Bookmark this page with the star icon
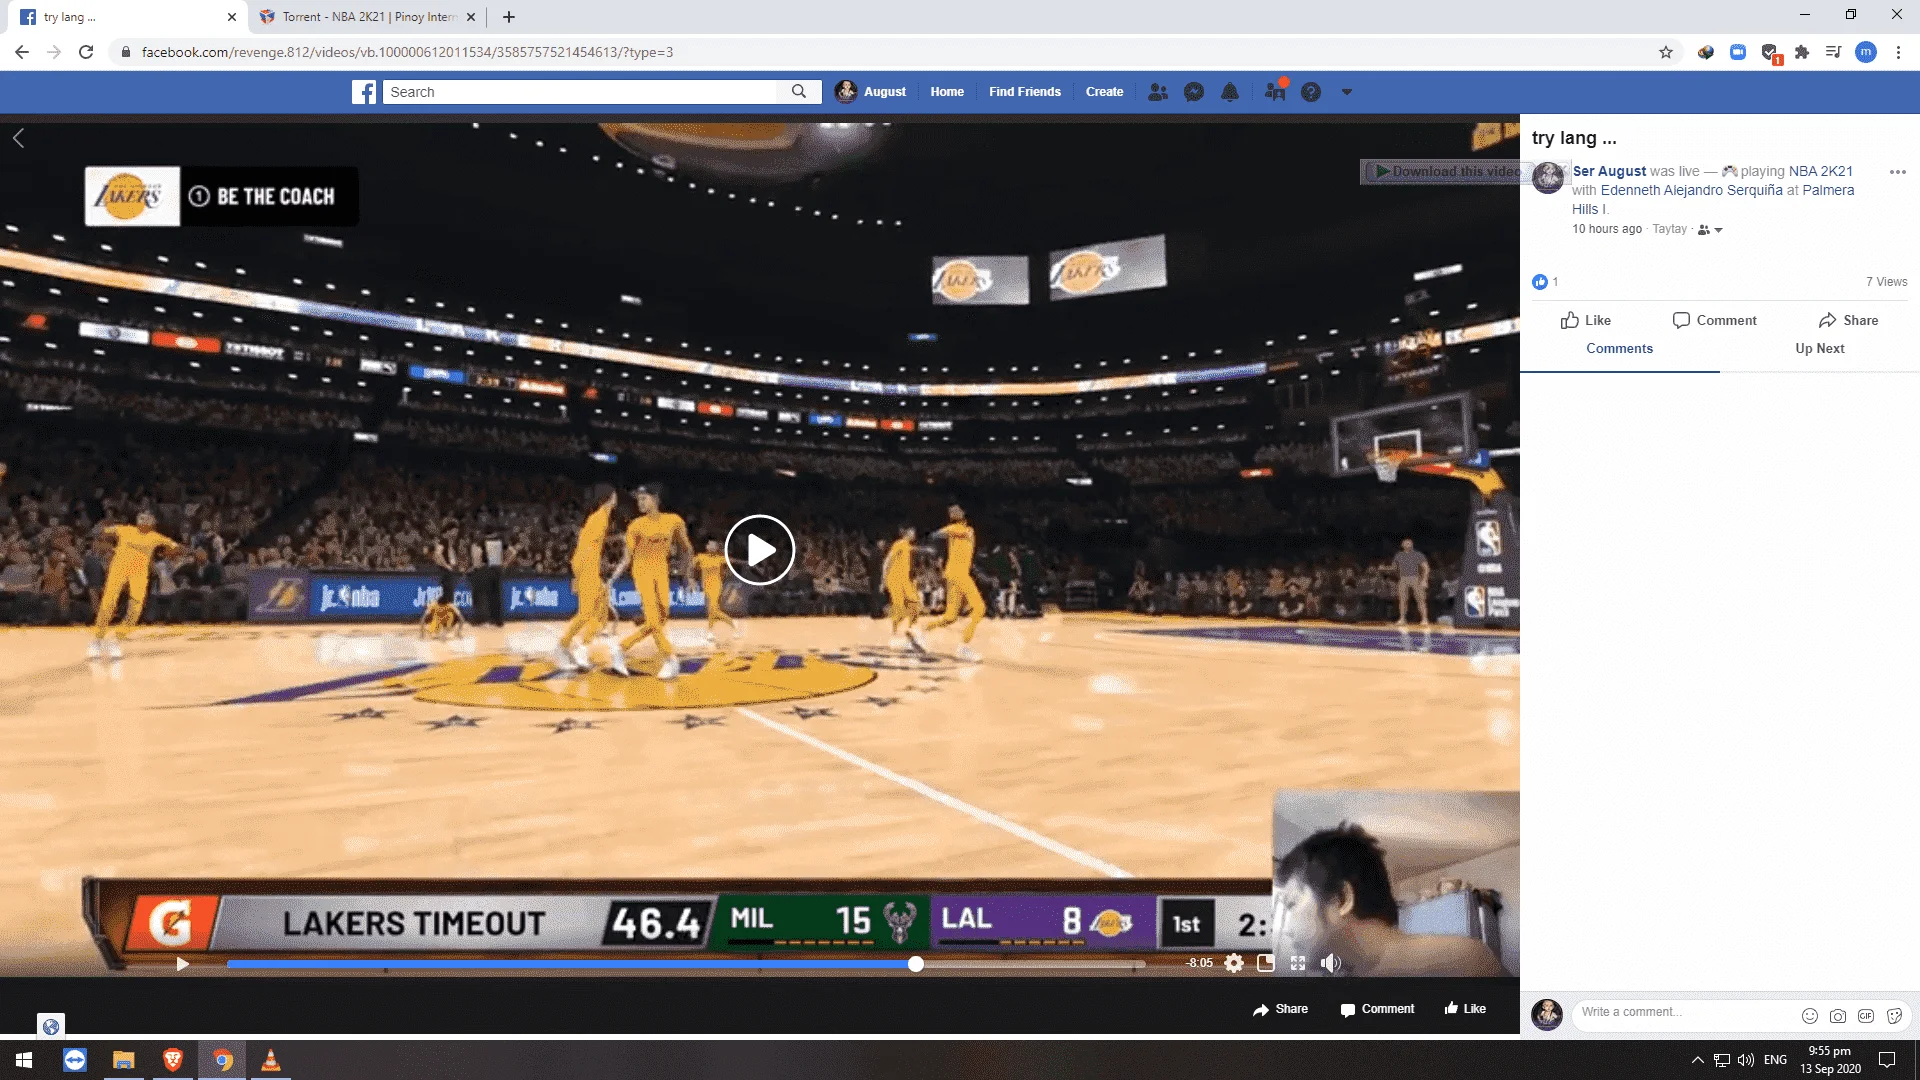This screenshot has width=1920, height=1080. (x=1666, y=52)
